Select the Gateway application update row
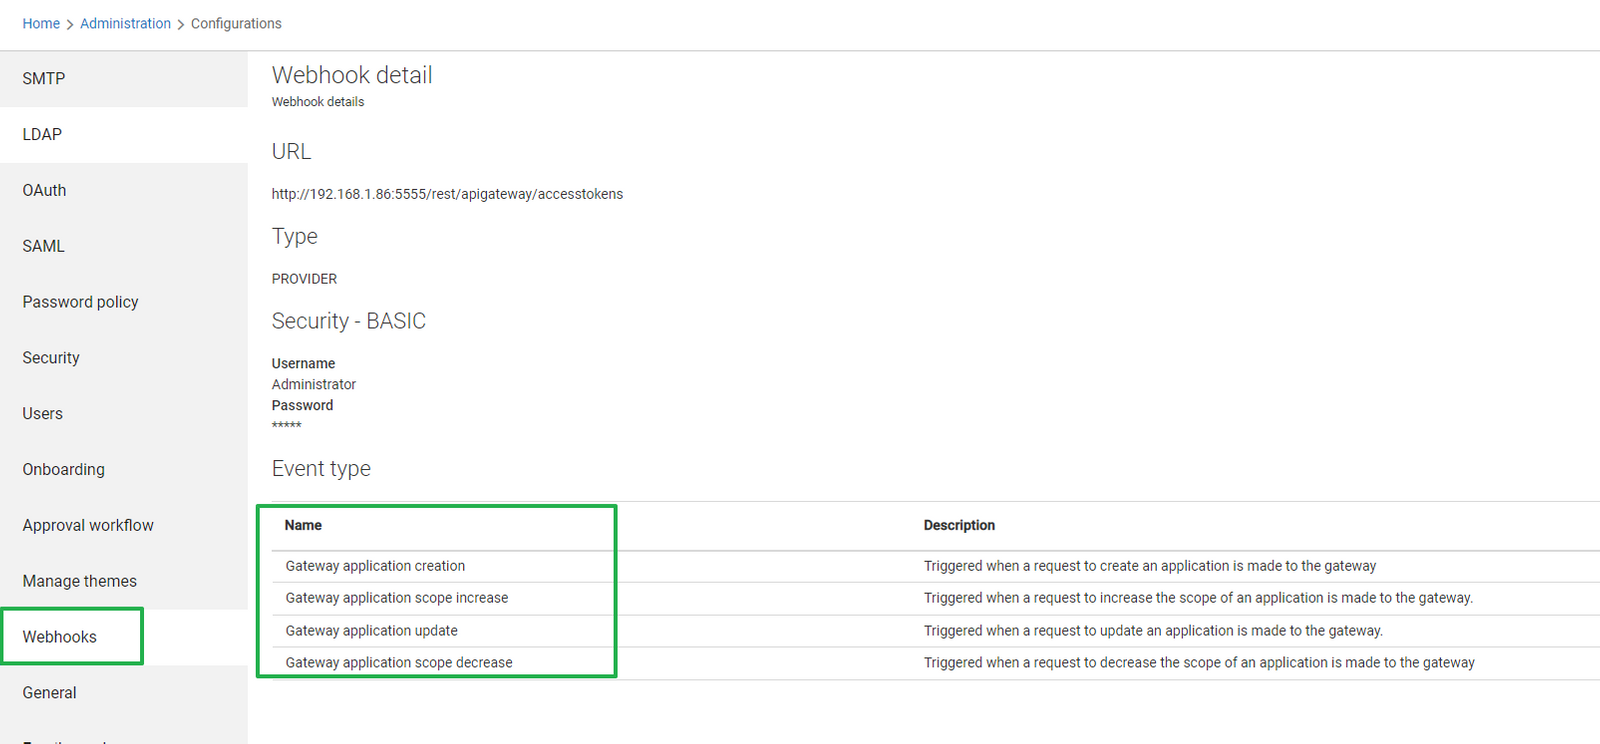Image resolution: width=1600 pixels, height=744 pixels. pyautogui.click(x=371, y=631)
